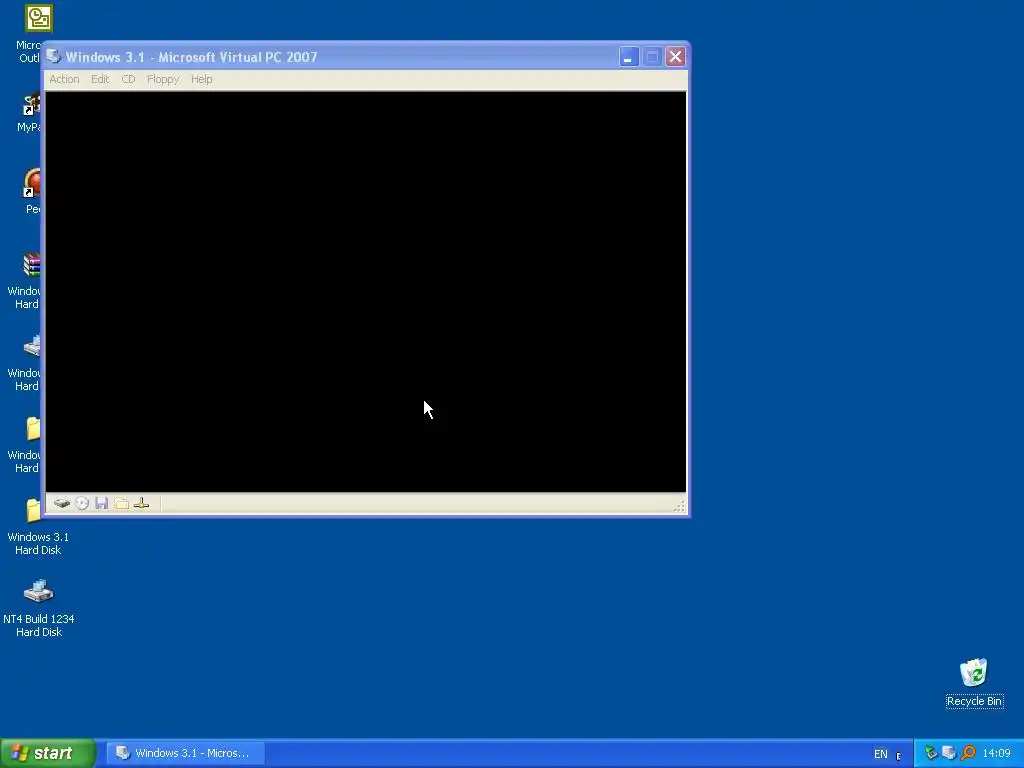This screenshot has width=1024, height=768.
Task: Open the Floppy menu
Action: pyautogui.click(x=163, y=79)
